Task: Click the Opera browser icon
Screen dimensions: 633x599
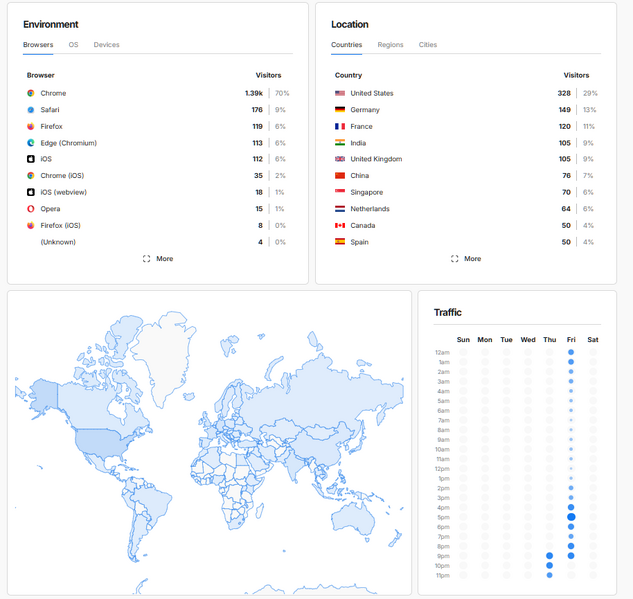Action: pyautogui.click(x=31, y=209)
